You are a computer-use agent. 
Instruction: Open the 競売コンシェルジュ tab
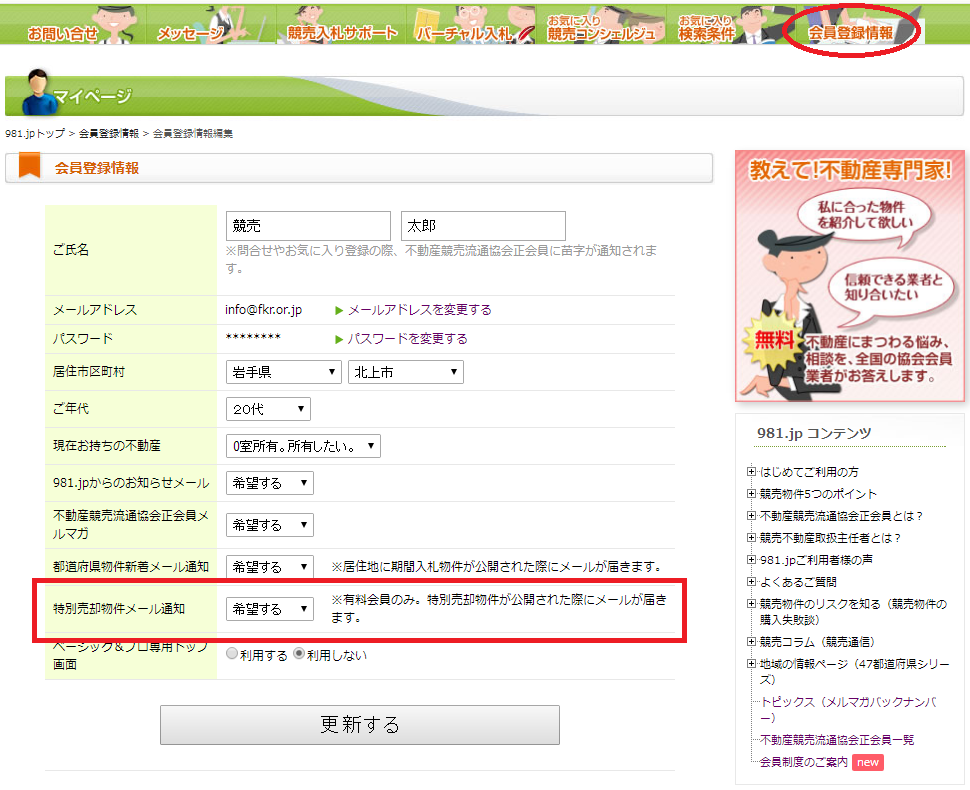(x=601, y=25)
